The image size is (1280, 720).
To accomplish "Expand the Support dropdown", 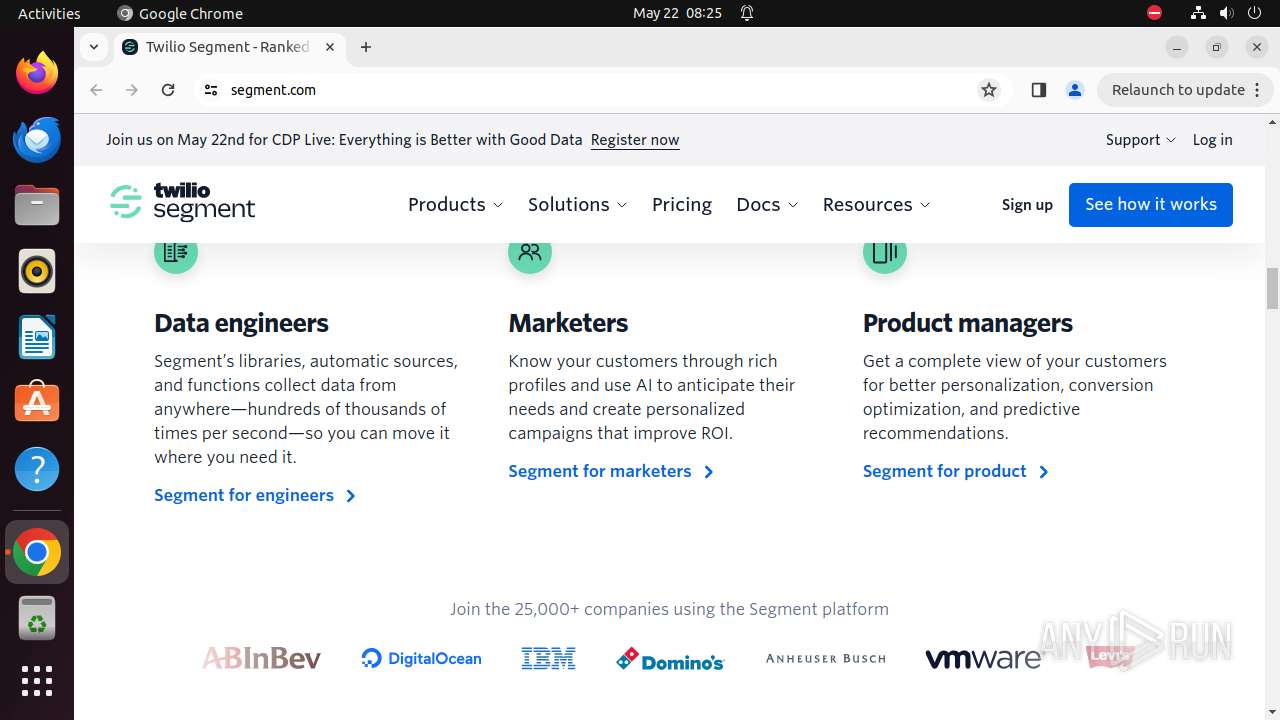I will (1141, 140).
